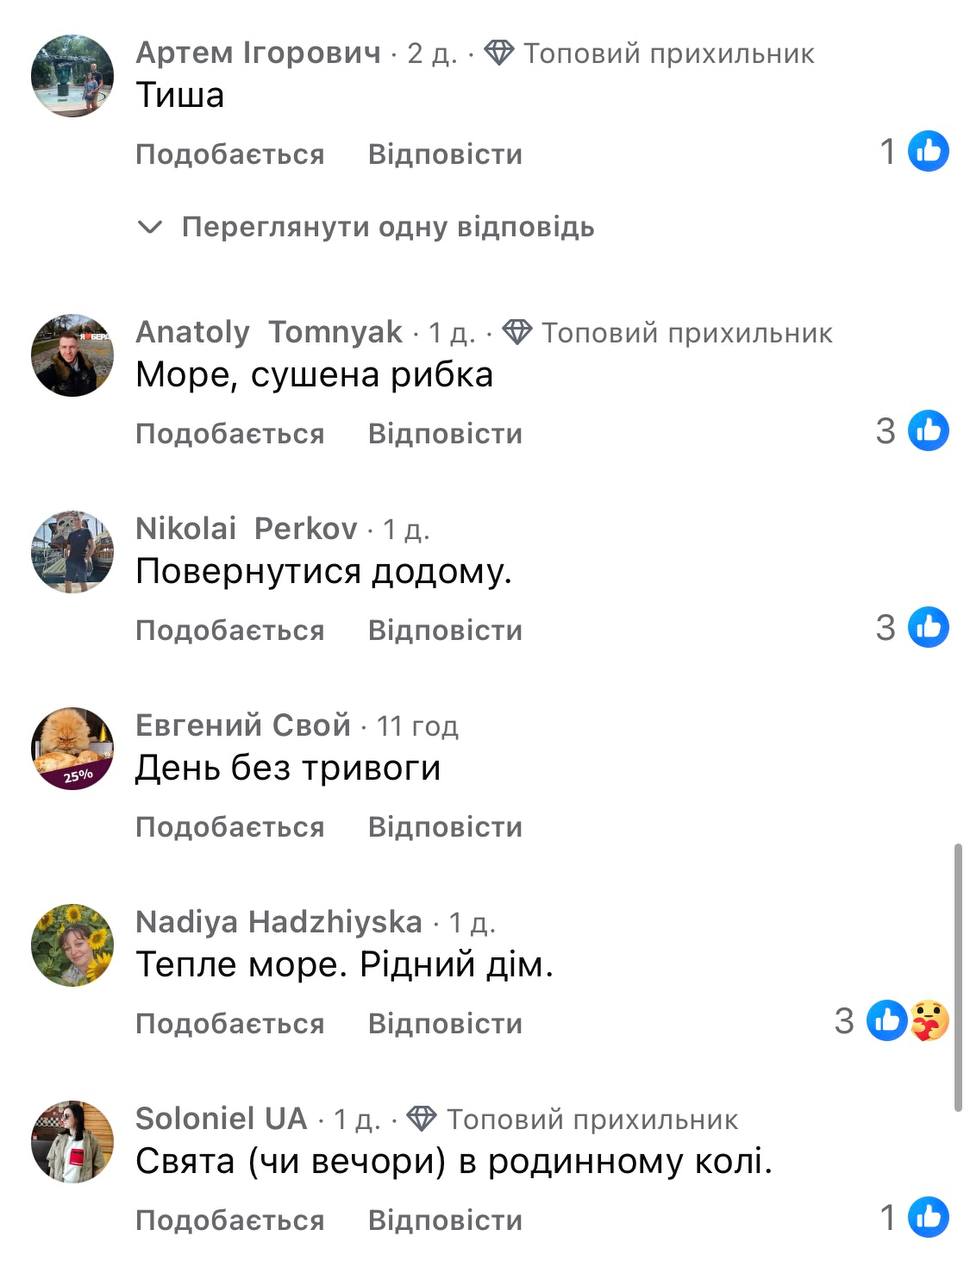Viewport: 970px width, 1280px height.
Task: Expand the 'Переглянути одну відповідь' reply thread
Action: tap(366, 227)
